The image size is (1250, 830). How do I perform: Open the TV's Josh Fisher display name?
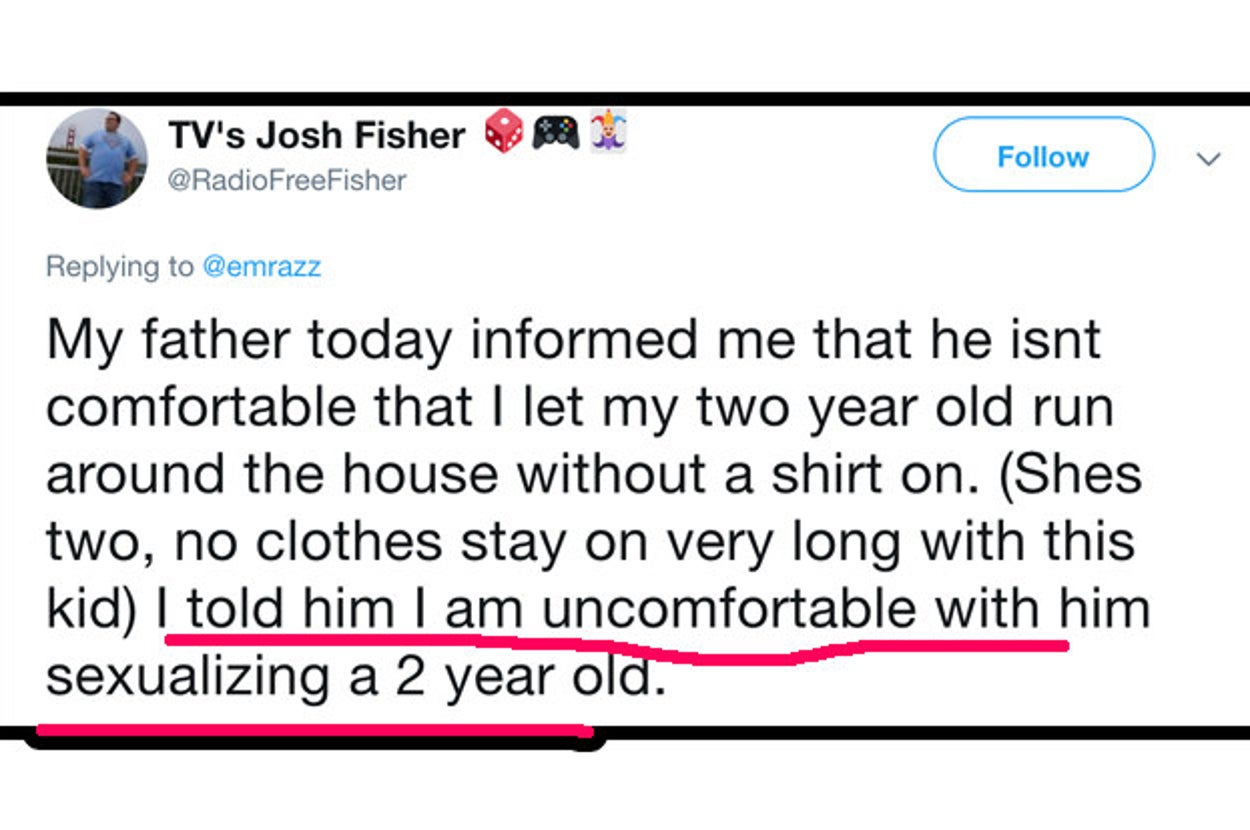click(x=317, y=136)
